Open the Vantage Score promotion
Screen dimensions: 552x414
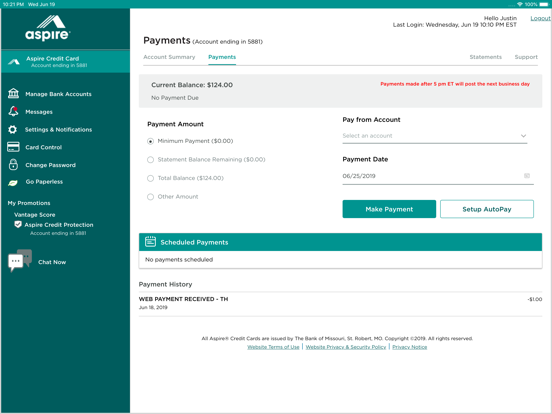click(34, 215)
